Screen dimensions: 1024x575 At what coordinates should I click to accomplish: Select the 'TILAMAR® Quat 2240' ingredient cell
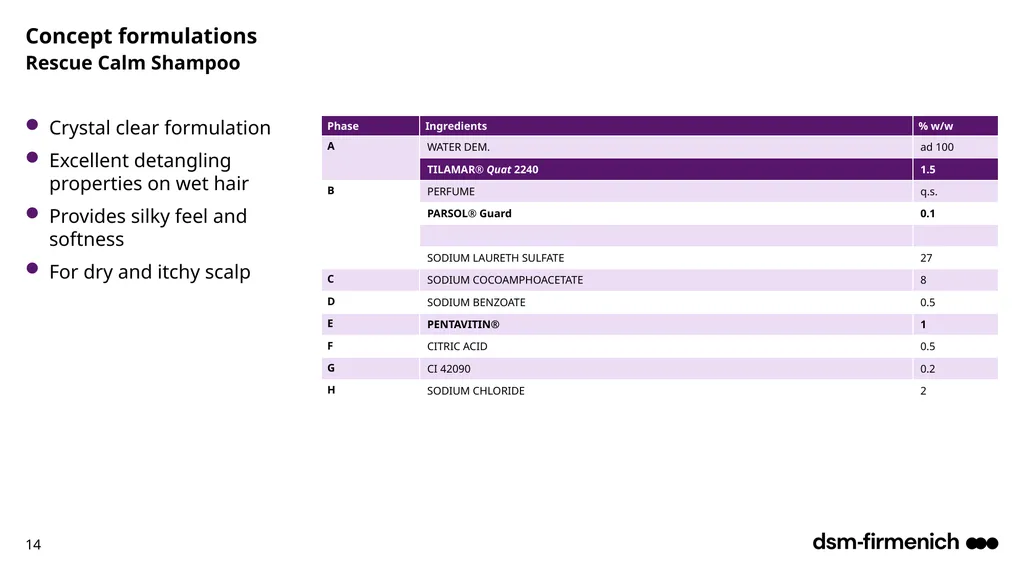(x=666, y=169)
